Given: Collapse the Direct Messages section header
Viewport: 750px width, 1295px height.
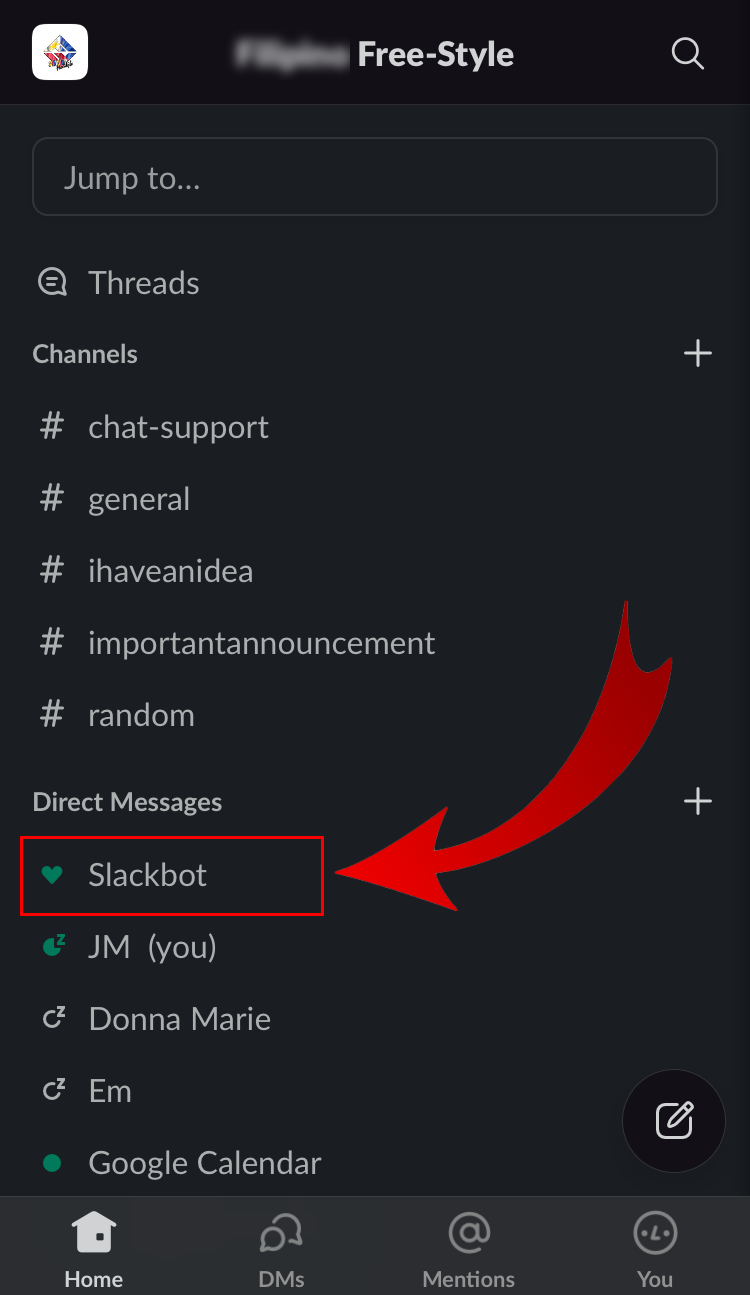Looking at the screenshot, I should [127, 802].
